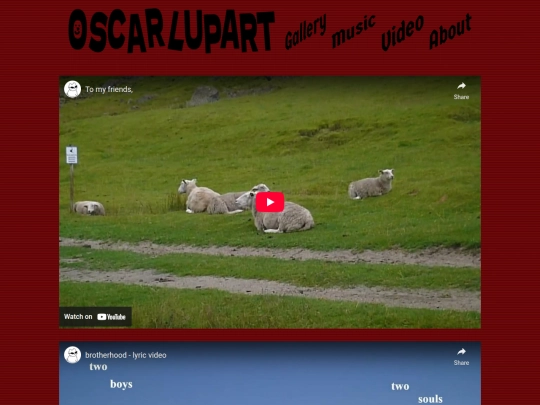
Task: Go to the Music section
Action: 353,31
